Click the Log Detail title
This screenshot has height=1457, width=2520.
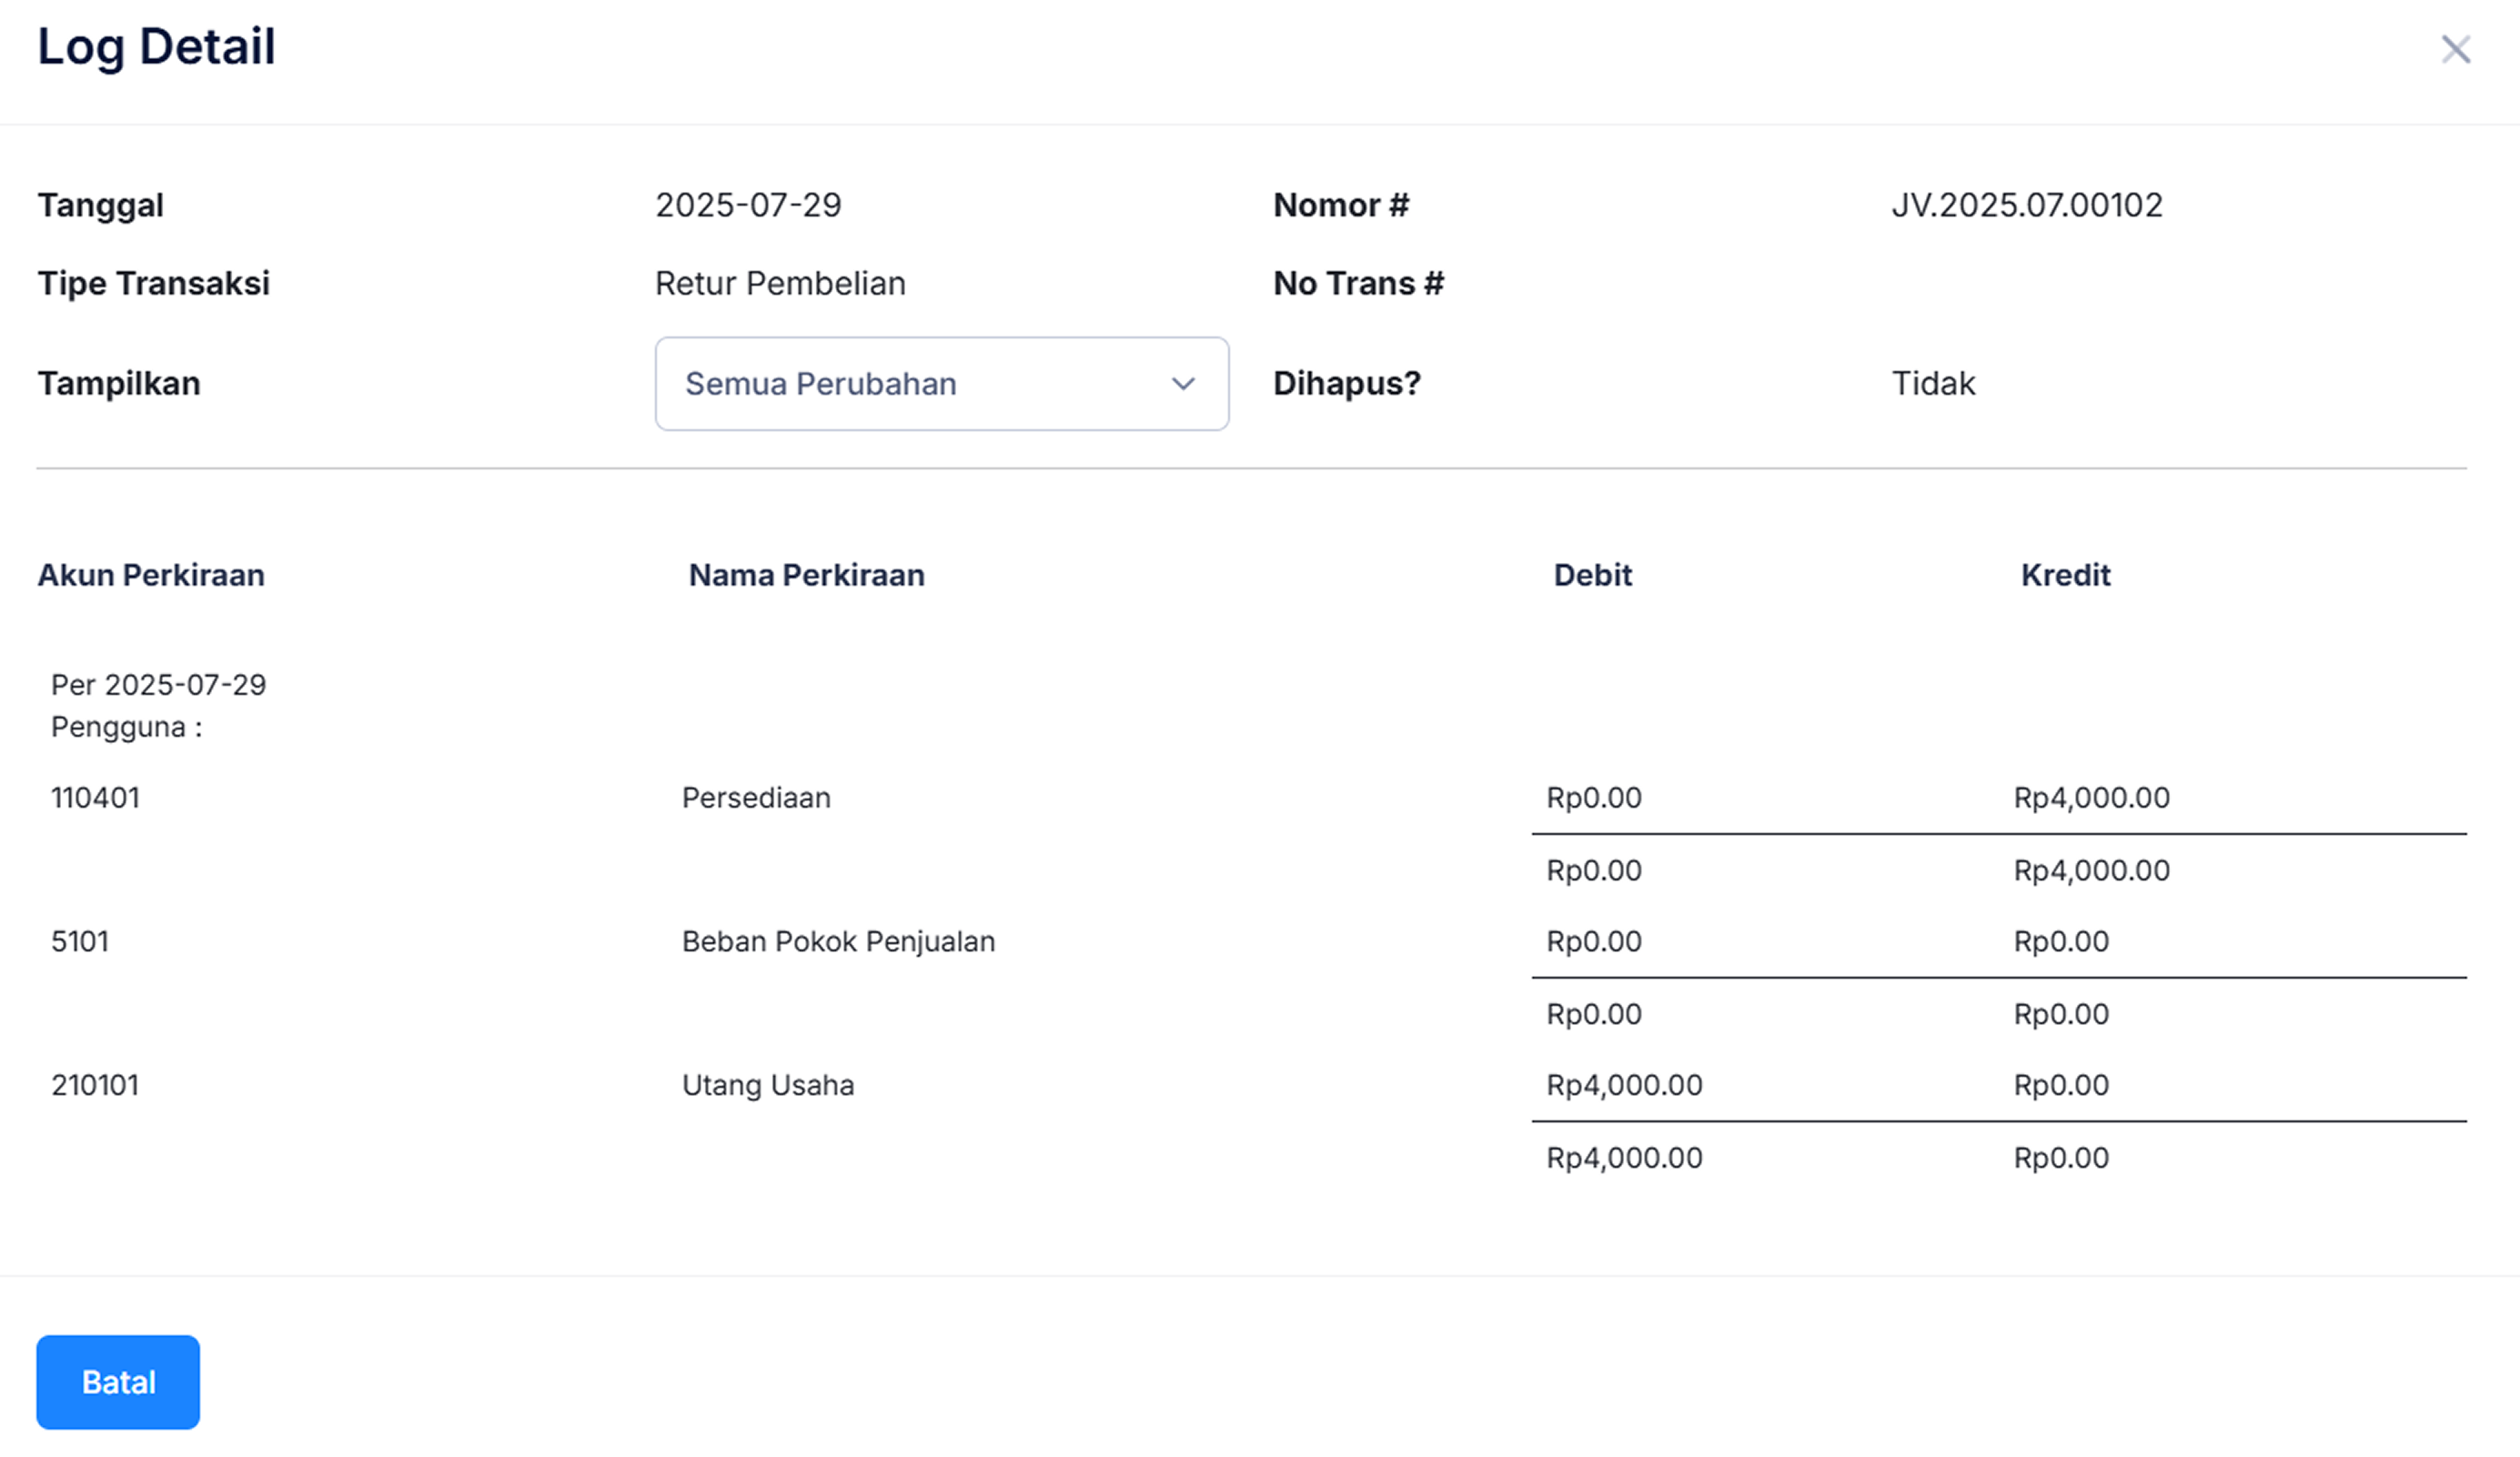(156, 47)
